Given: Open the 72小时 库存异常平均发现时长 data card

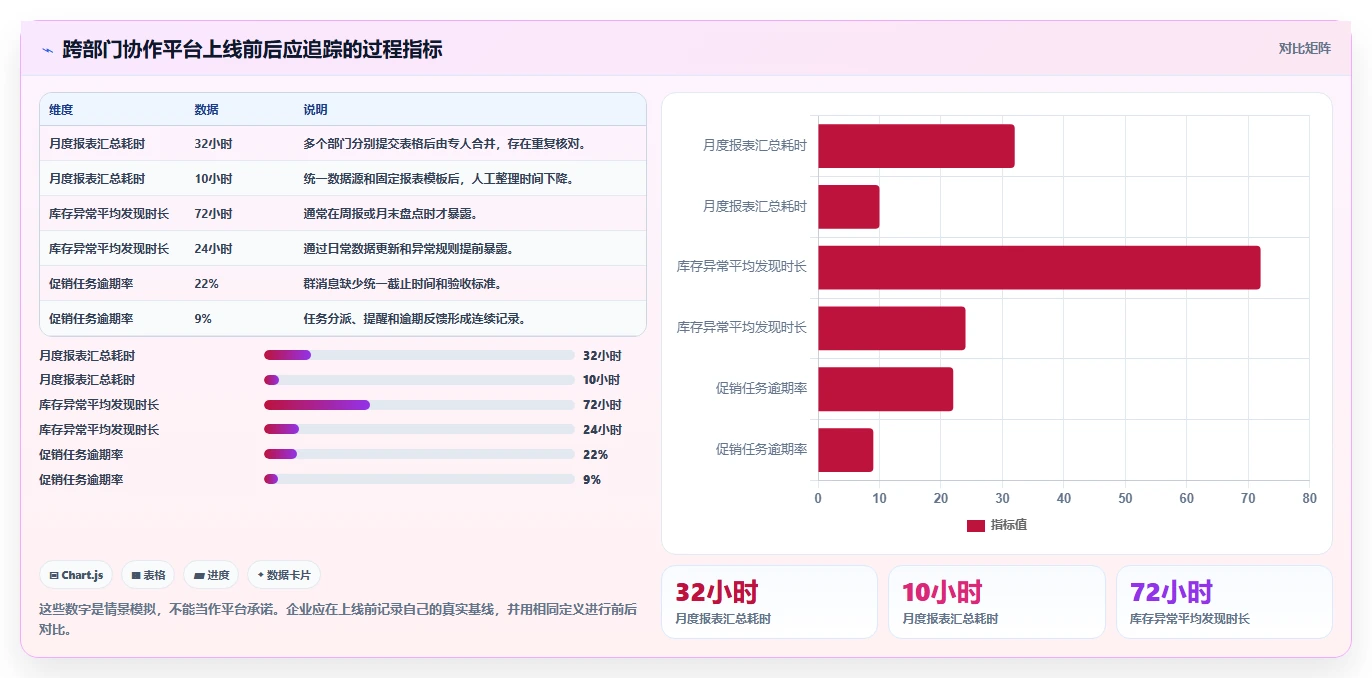Looking at the screenshot, I should (1224, 602).
